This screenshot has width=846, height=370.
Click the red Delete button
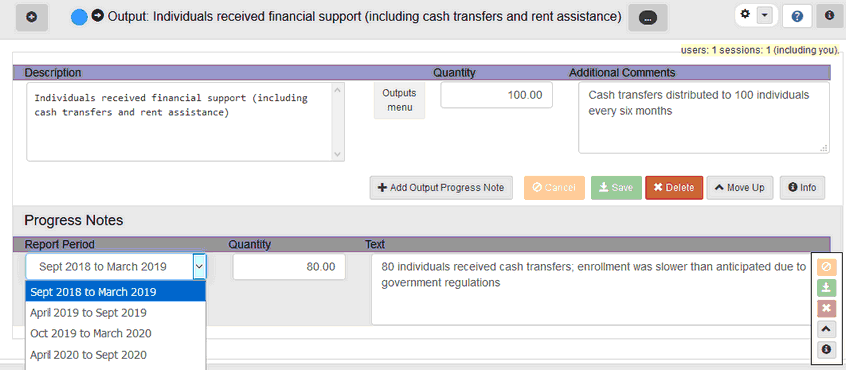[674, 188]
